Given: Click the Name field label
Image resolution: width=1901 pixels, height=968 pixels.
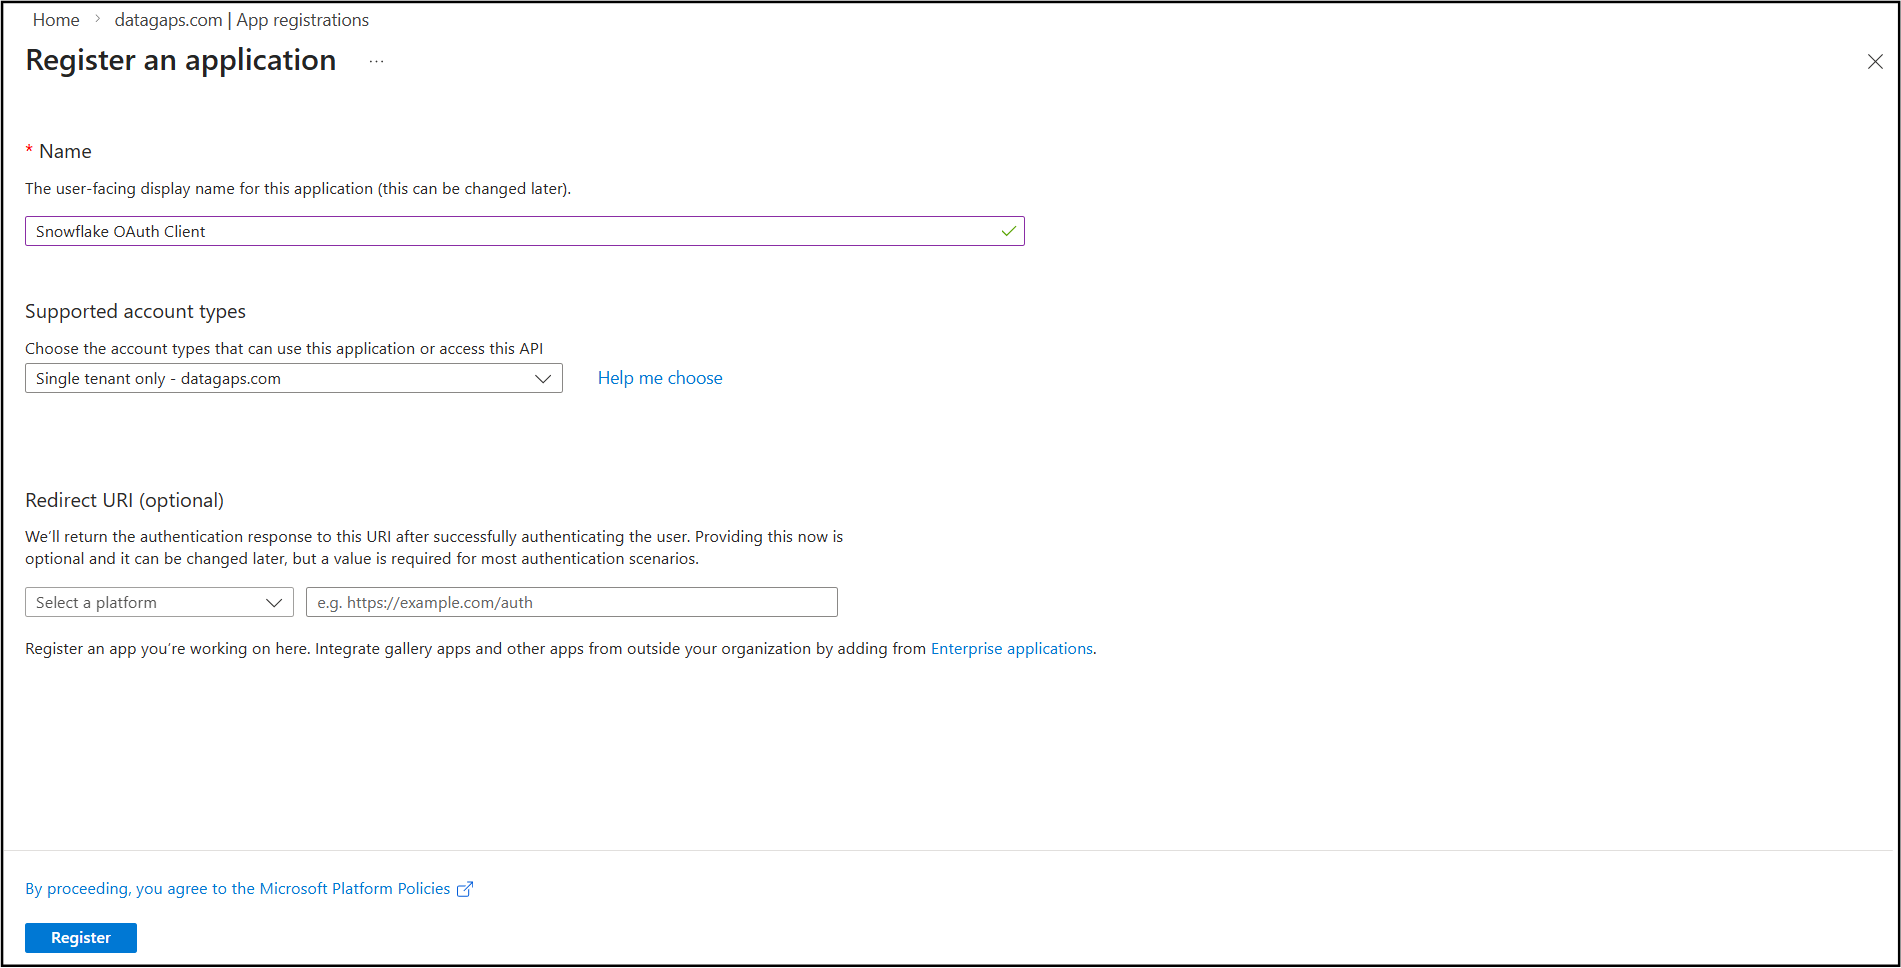Looking at the screenshot, I should point(65,151).
